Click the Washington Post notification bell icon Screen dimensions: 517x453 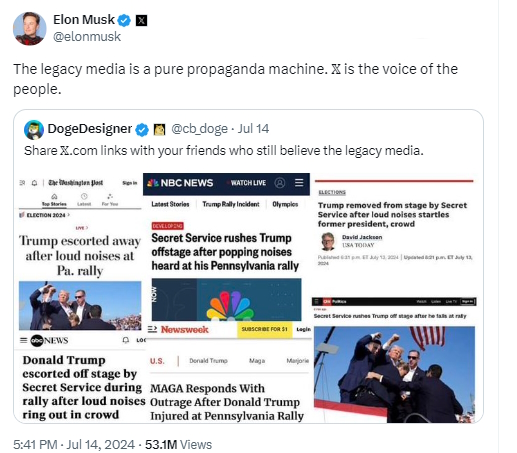pos(34,183)
